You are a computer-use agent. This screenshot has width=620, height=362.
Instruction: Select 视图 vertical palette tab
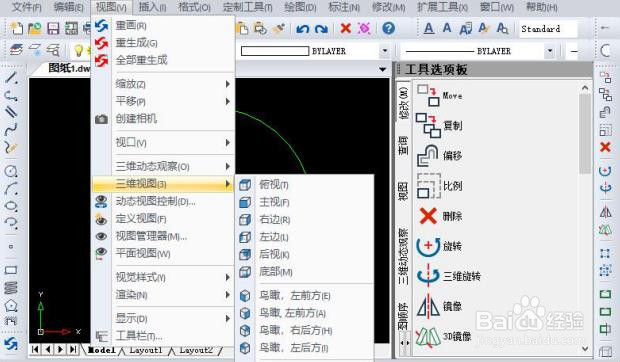coord(403,191)
